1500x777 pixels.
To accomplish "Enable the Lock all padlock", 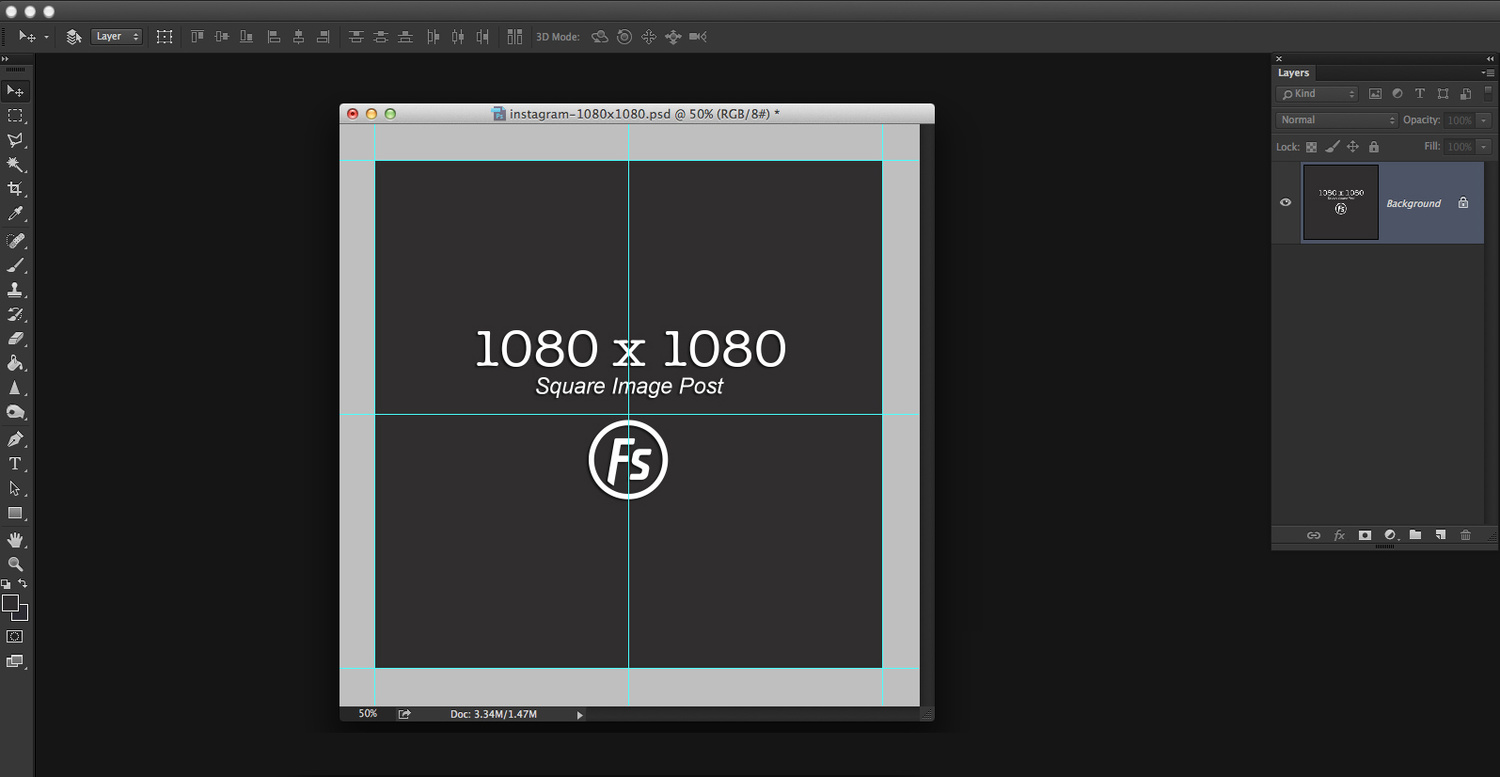I will click(1373, 146).
